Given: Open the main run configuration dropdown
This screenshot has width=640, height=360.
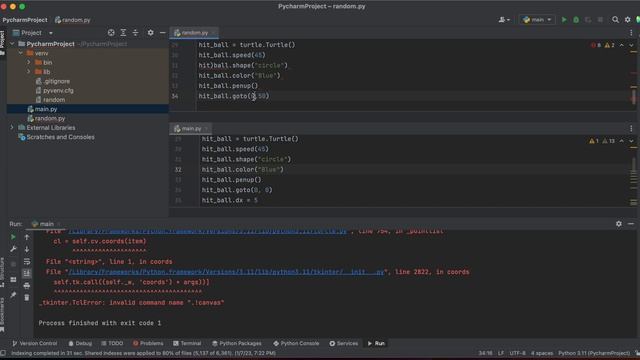Looking at the screenshot, I should click(x=537, y=20).
